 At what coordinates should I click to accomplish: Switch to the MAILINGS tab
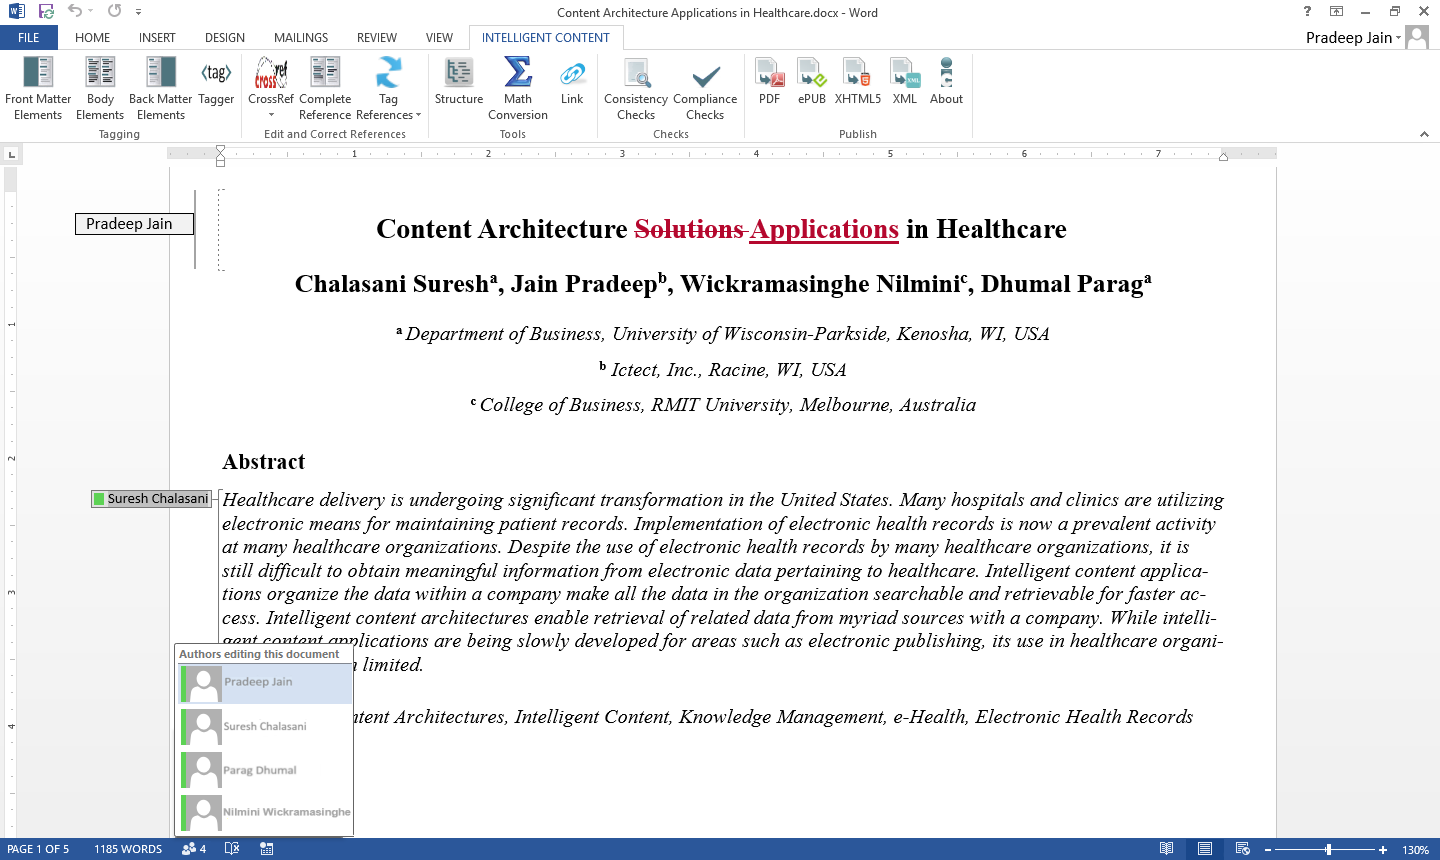(x=301, y=37)
